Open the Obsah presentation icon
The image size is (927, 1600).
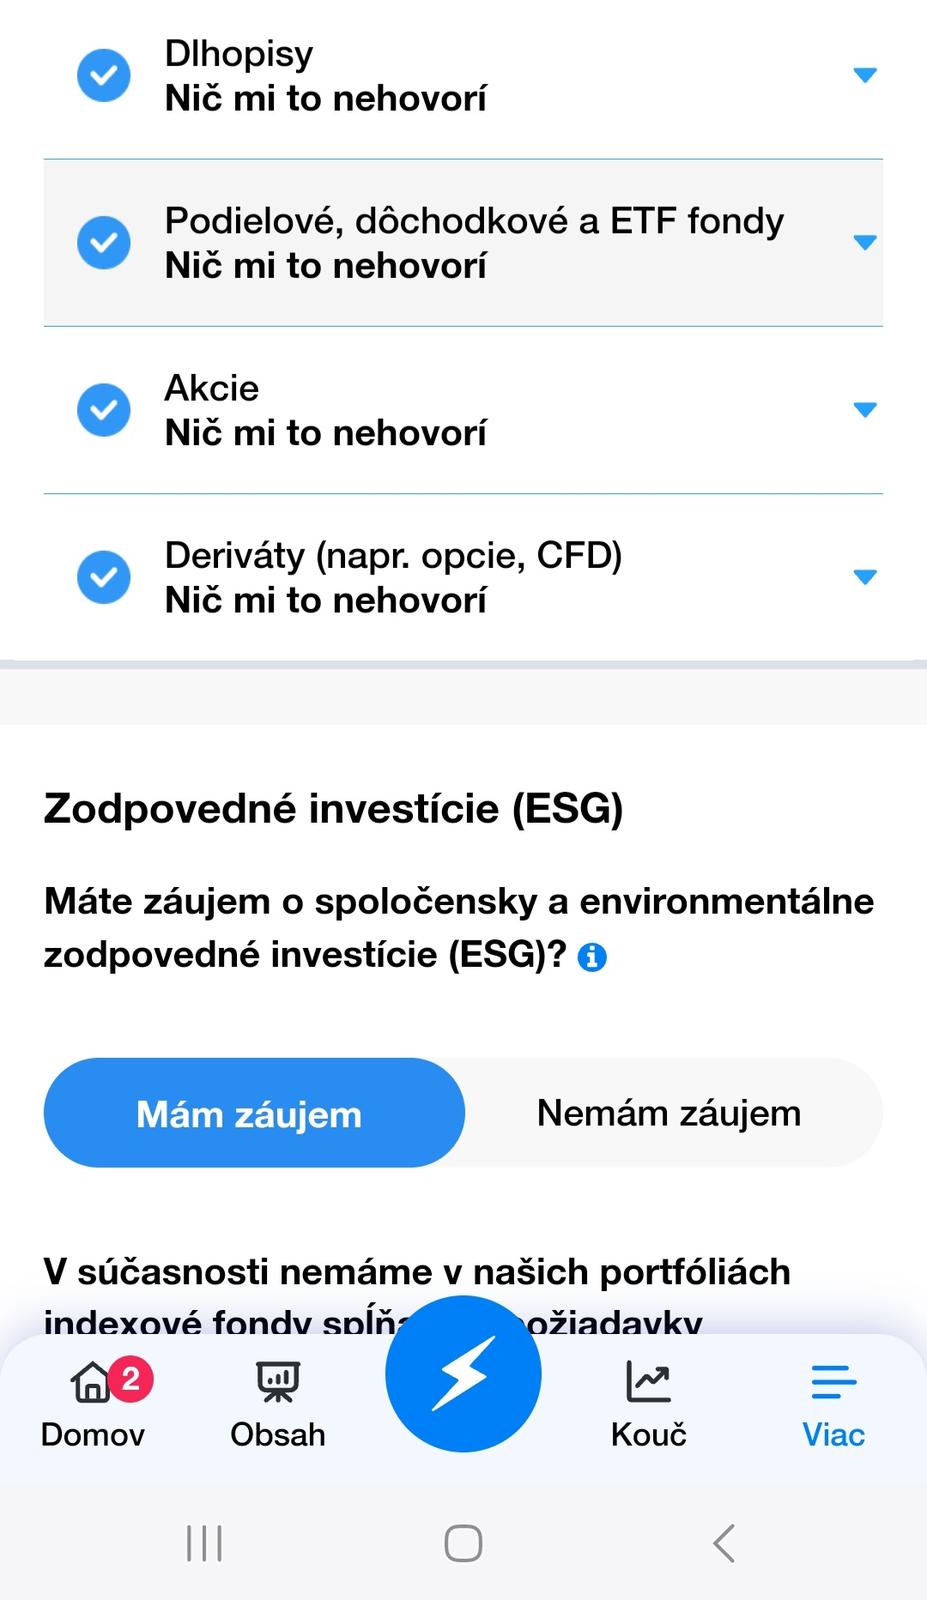pos(278,1382)
